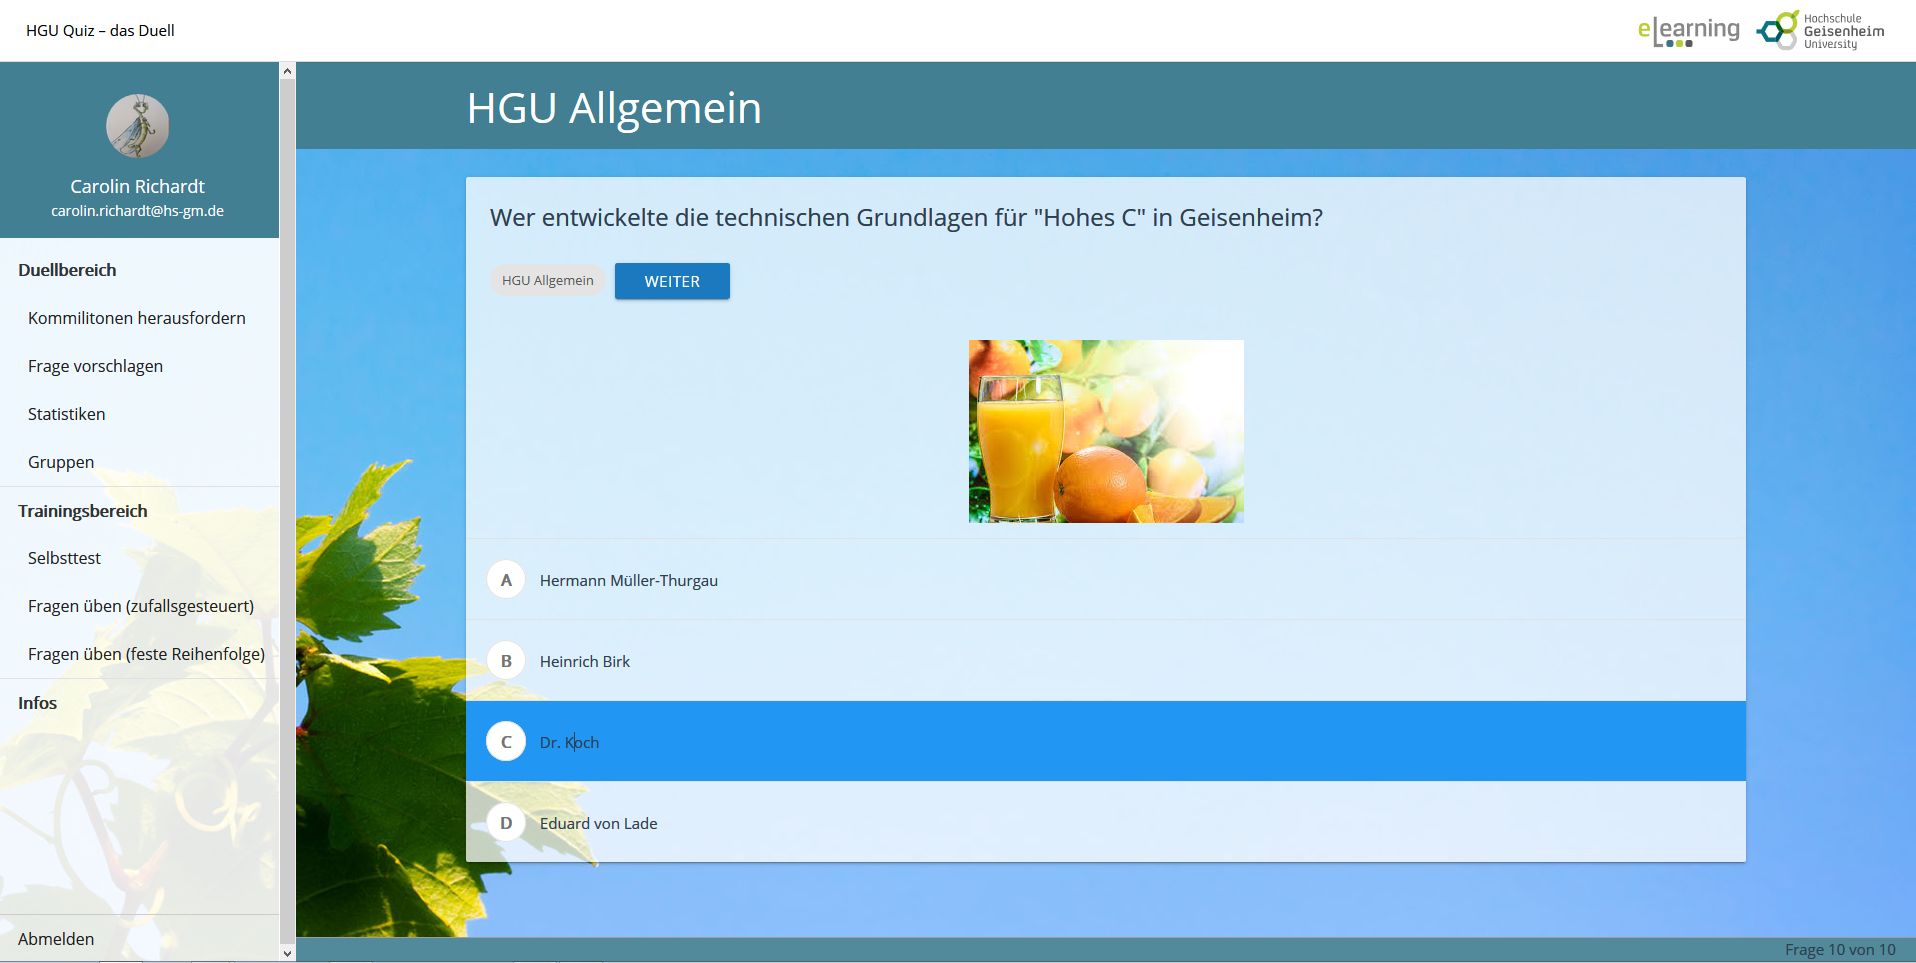Click the circled letter D next to Eduard von Lade
Image resolution: width=1916 pixels, height=963 pixels.
coord(506,822)
